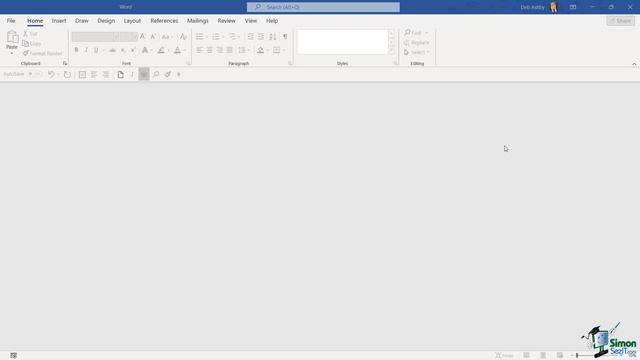The width and height of the screenshot is (640, 360).
Task: Switch to the Mailings tab
Action: 198,21
